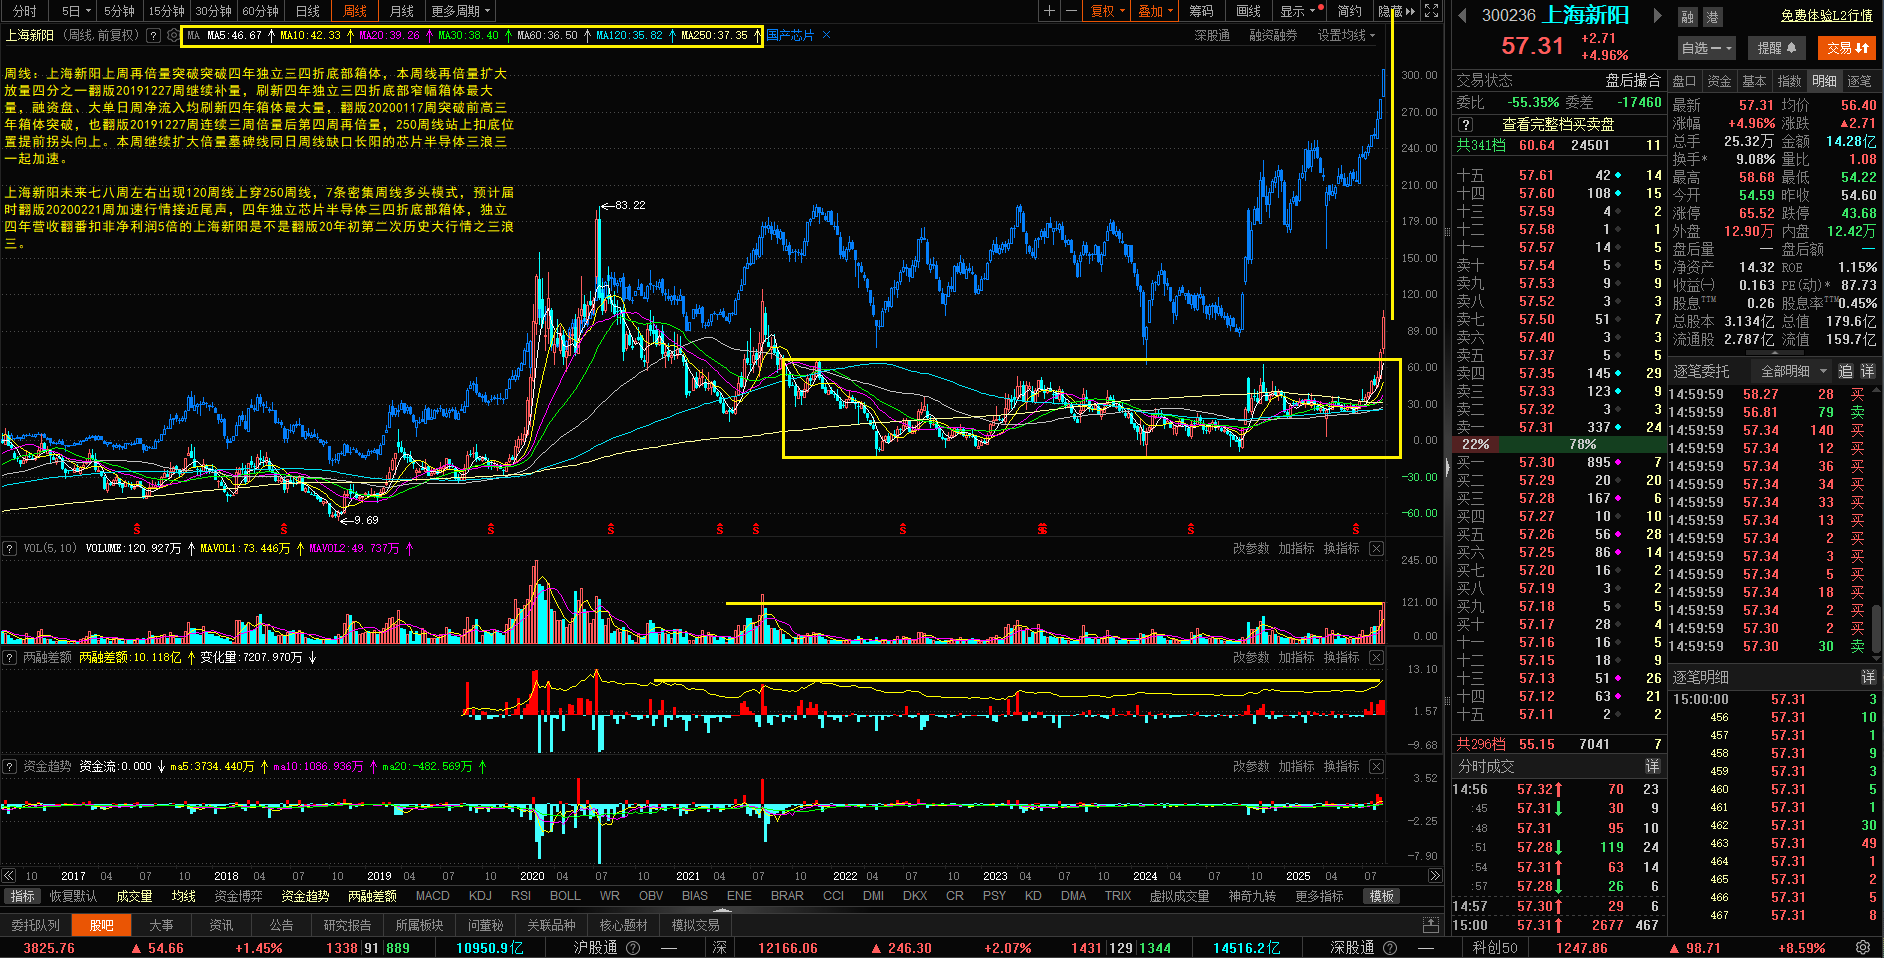Open the 显示 display dropdown

[x=1299, y=11]
